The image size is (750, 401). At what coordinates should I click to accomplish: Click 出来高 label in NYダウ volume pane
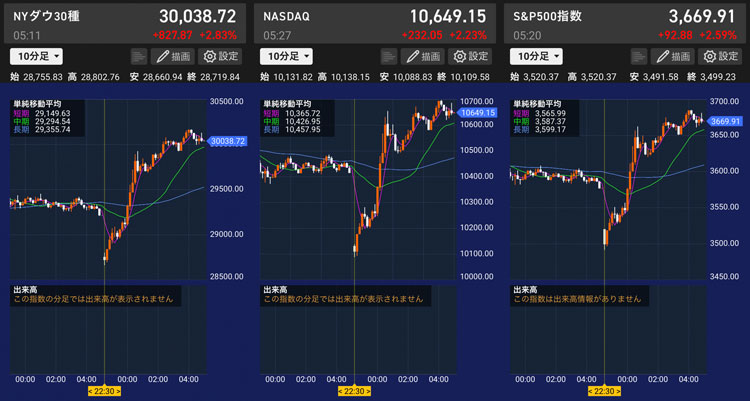click(25, 290)
